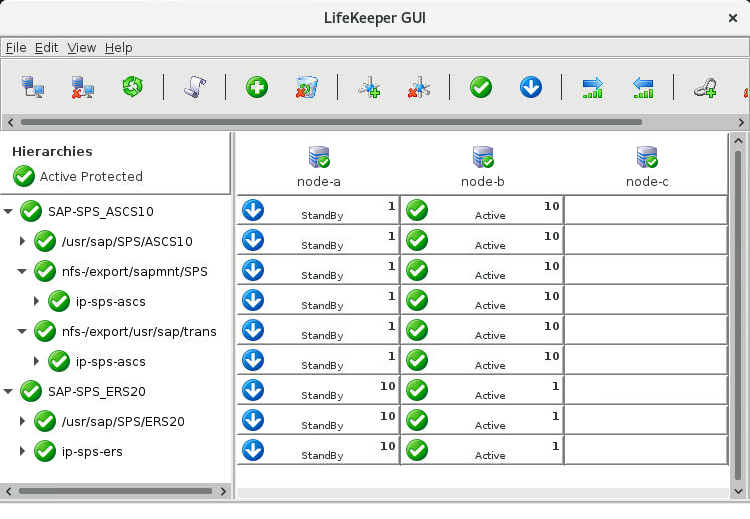Select the SAP-SPS_ERS20 resource label
The image size is (750, 519).
[97, 391]
